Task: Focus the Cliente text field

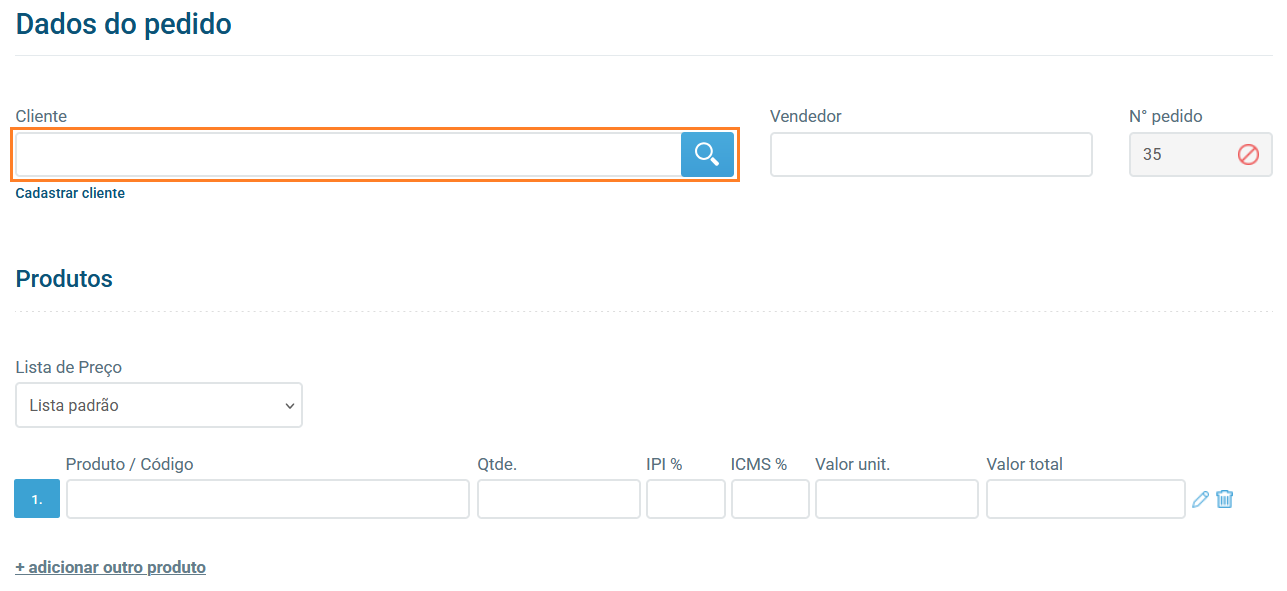Action: click(348, 155)
